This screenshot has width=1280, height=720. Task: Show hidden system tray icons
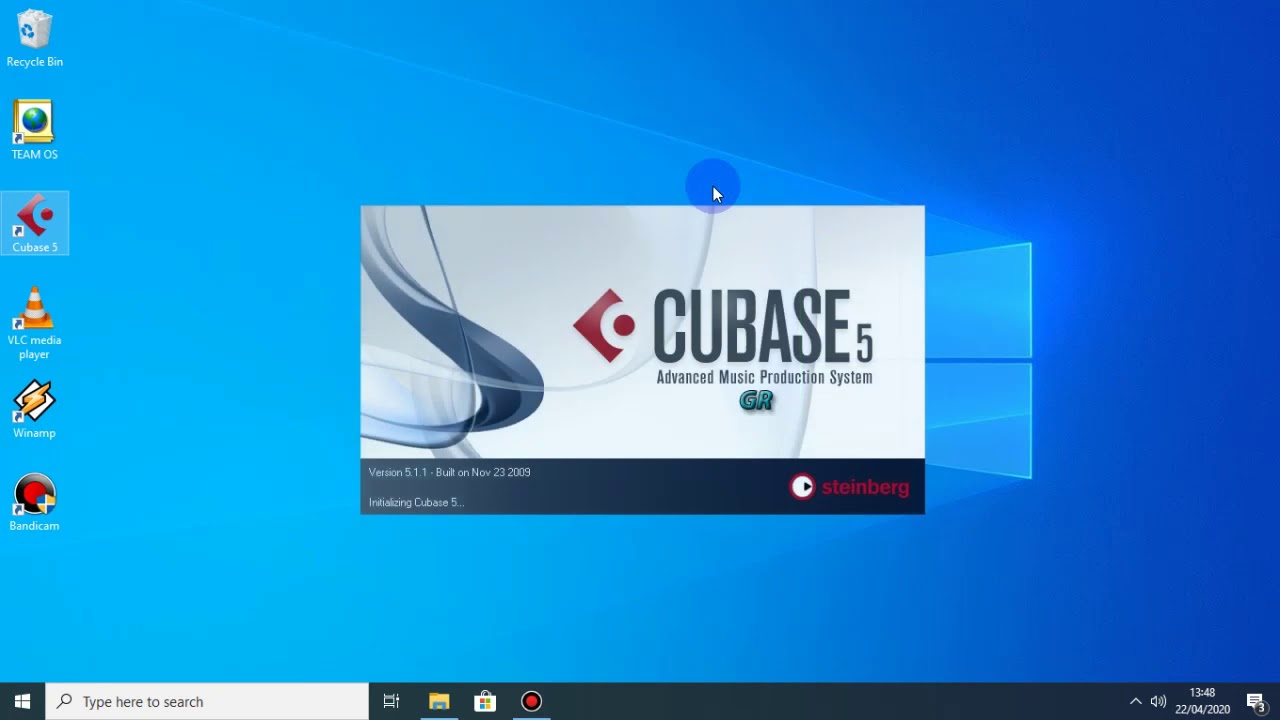coord(1135,701)
